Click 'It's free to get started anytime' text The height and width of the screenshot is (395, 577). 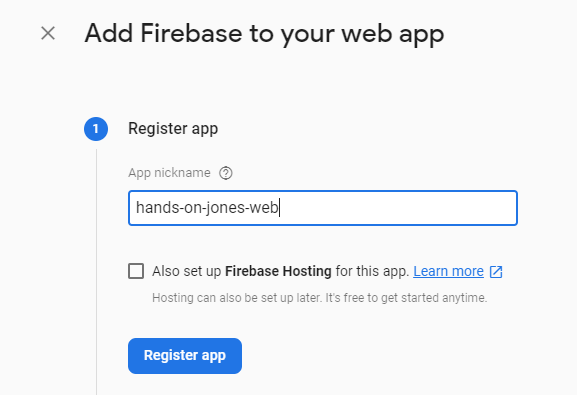406,297
